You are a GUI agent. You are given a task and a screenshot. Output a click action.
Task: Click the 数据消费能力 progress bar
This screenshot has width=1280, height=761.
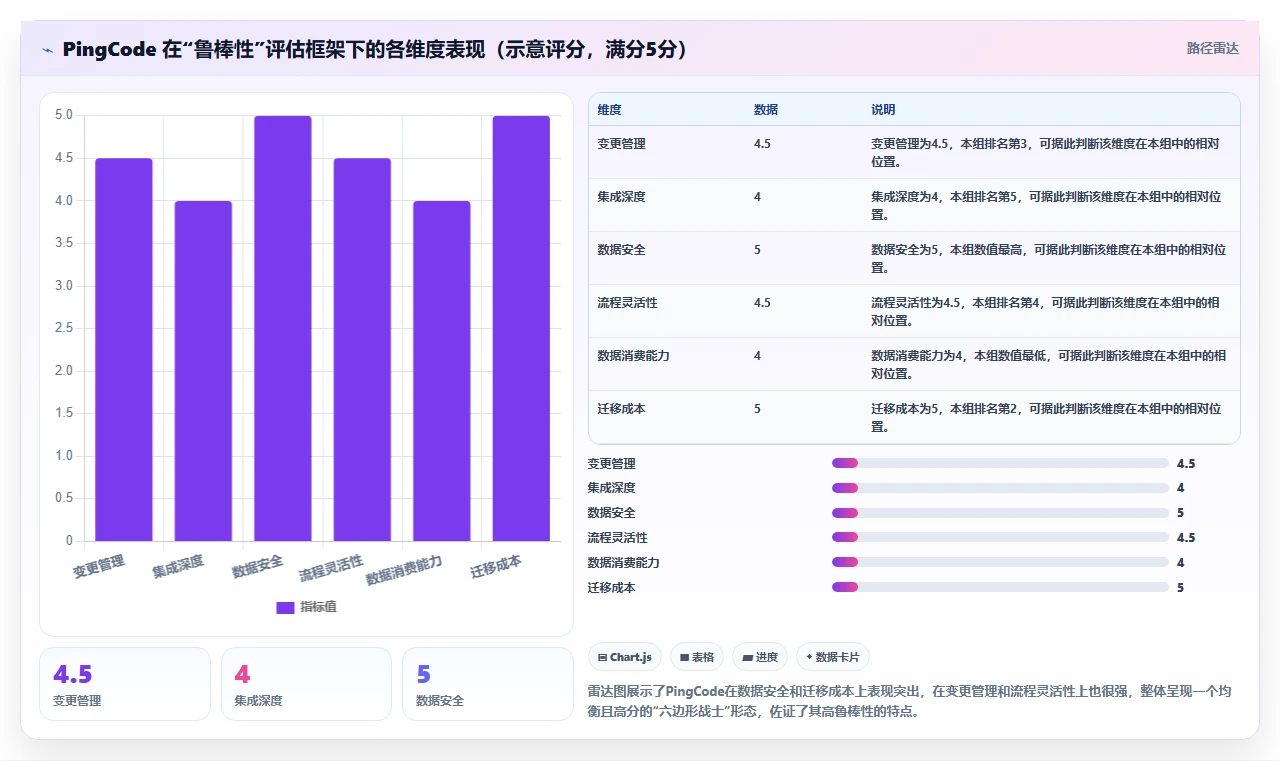(1000, 563)
